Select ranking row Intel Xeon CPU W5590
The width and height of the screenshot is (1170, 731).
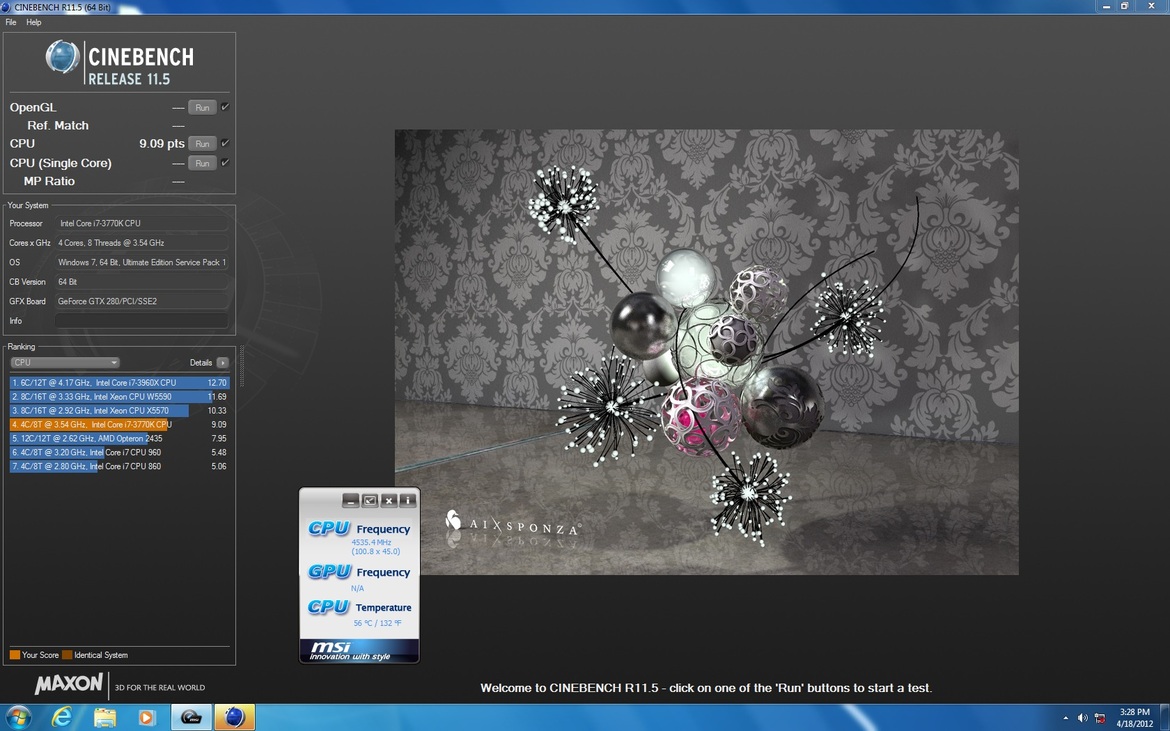119,397
